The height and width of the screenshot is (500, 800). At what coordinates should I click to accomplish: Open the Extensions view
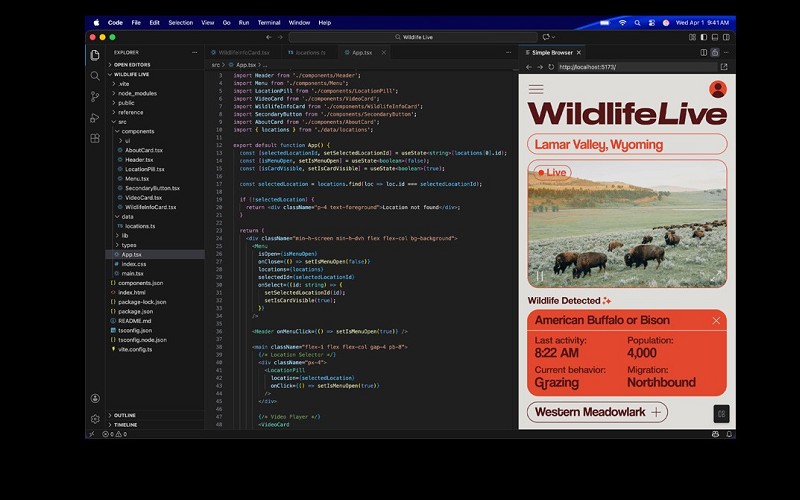click(x=95, y=138)
